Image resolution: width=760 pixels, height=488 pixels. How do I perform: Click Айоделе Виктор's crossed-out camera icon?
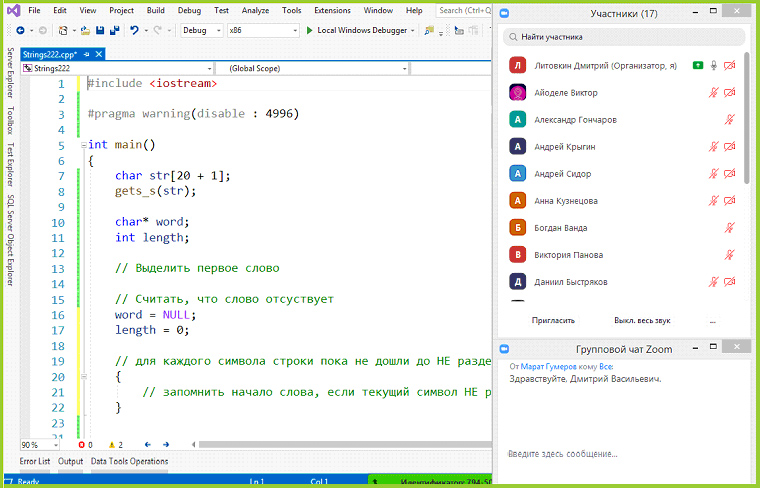[730, 93]
